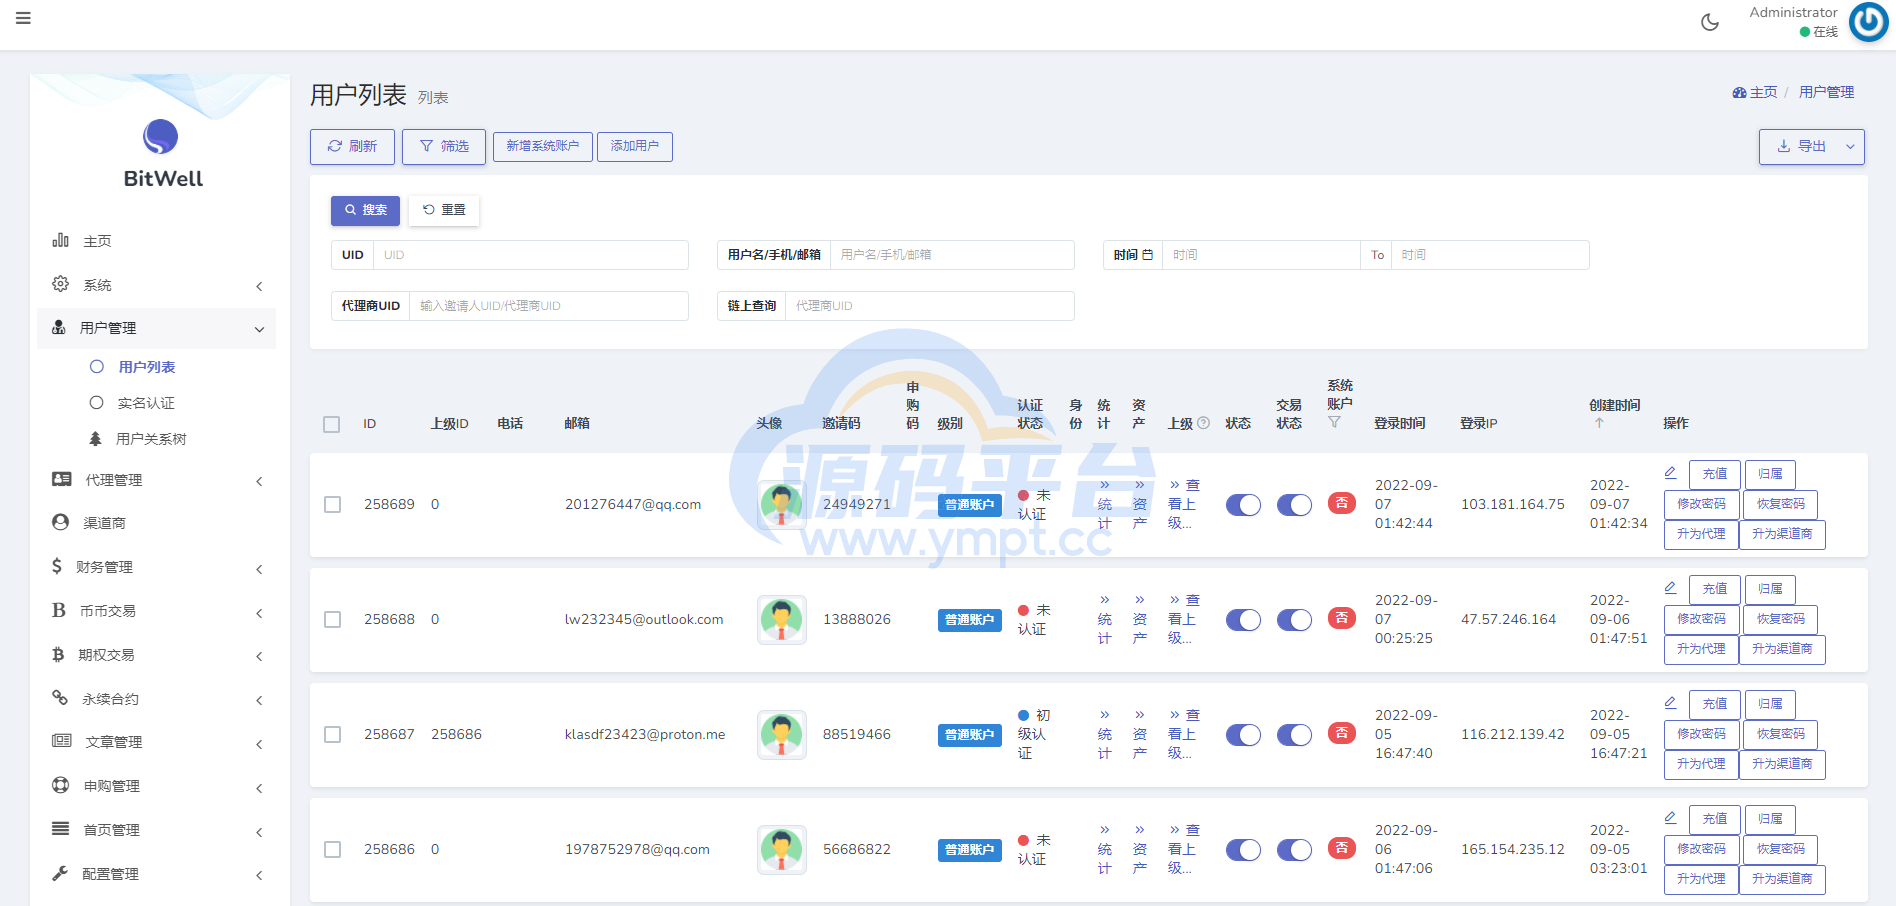Collapse the 用户管理 sidebar menu
Image resolution: width=1896 pixels, height=906 pixels.
pyautogui.click(x=156, y=328)
